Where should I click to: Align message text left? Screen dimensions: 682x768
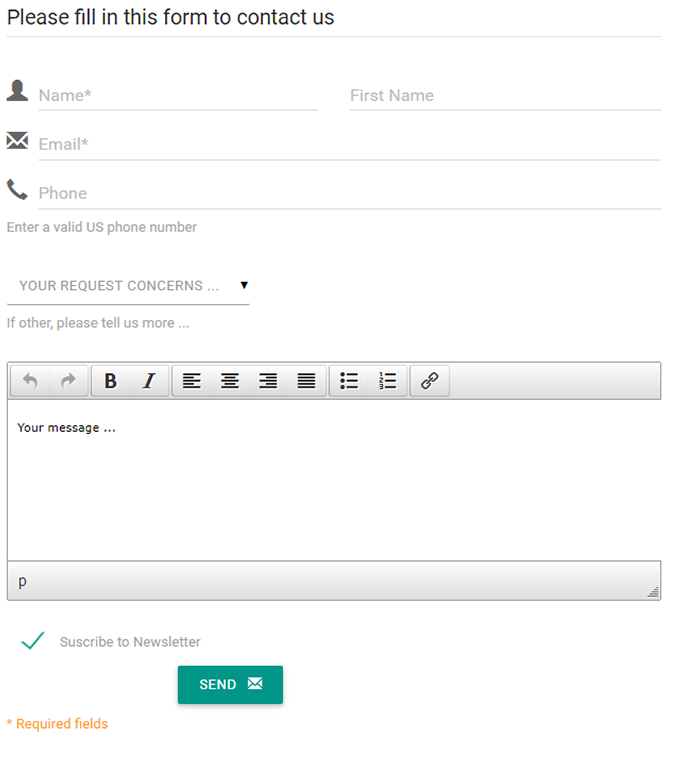pyautogui.click(x=192, y=381)
